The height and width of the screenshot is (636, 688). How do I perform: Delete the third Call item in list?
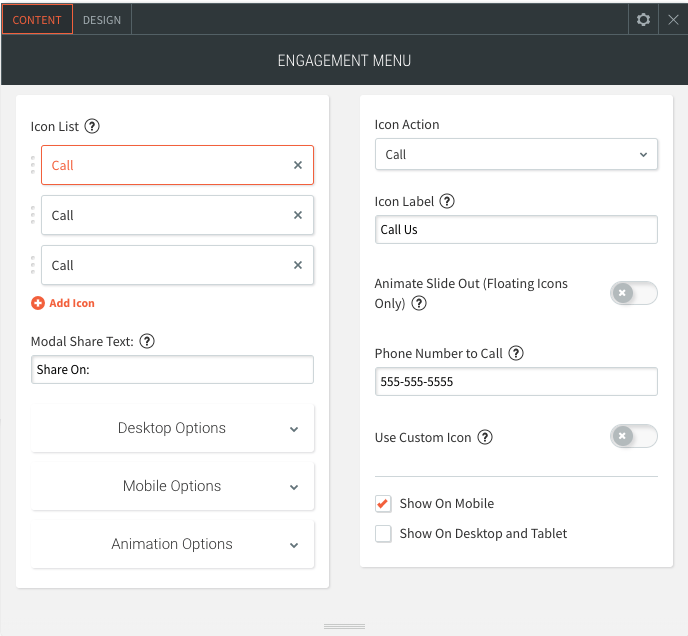click(297, 265)
